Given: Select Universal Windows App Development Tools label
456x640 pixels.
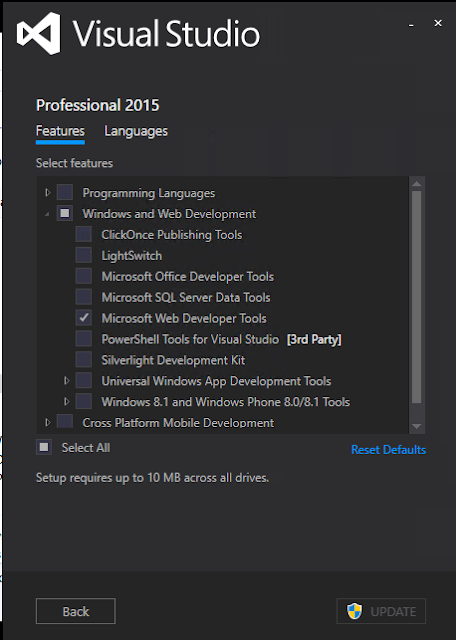Looking at the screenshot, I should coord(216,381).
